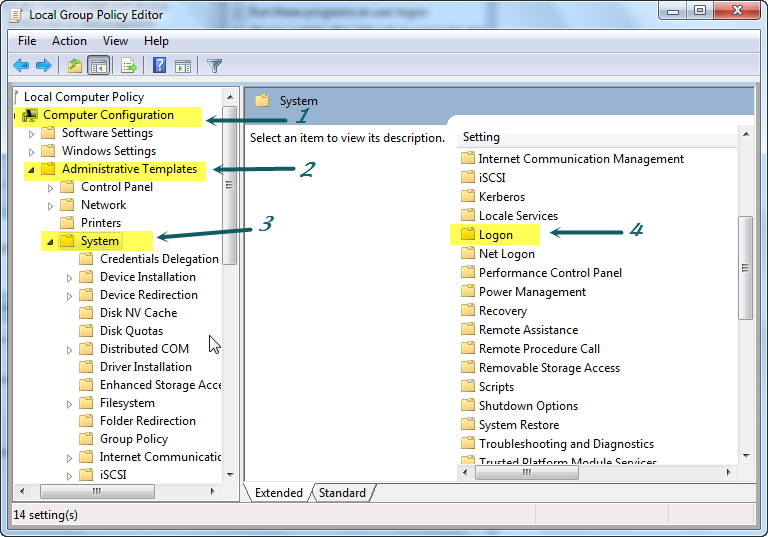
Task: Click the Up one level folder icon
Action: click(75, 65)
